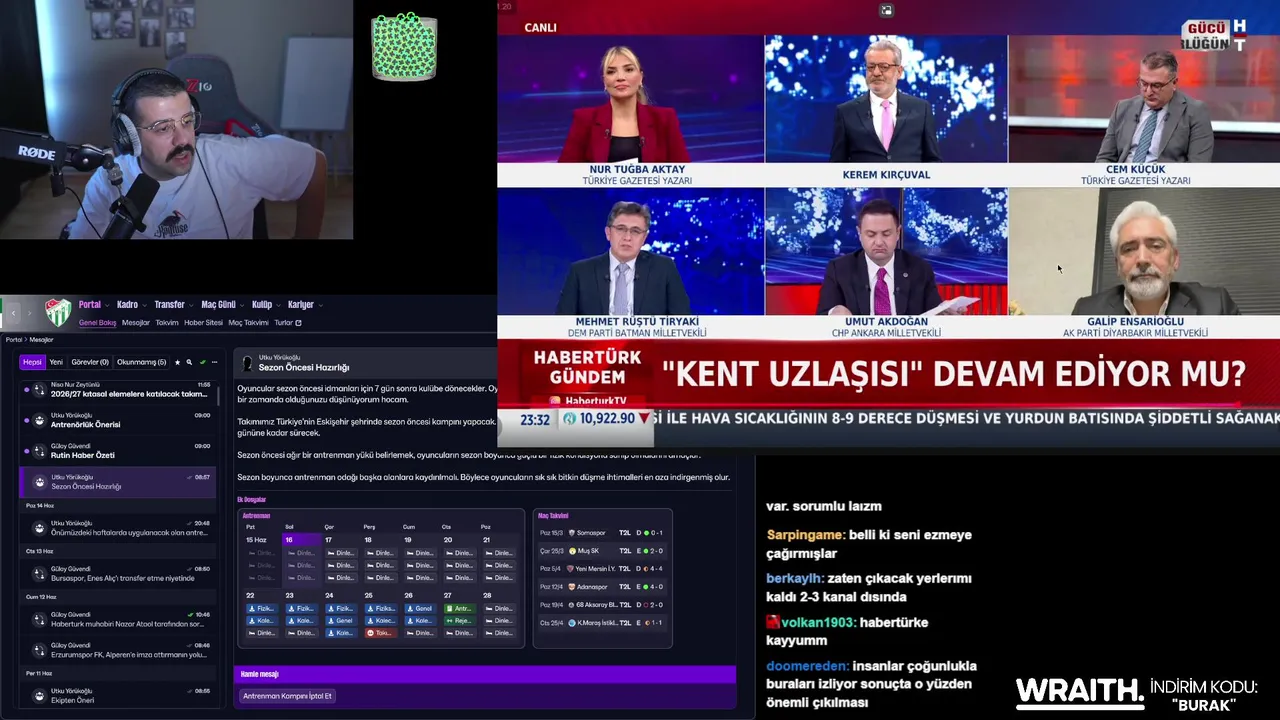Click the streamer webcam feed
Viewport: 1280px width, 720px height.
pyautogui.click(x=176, y=120)
